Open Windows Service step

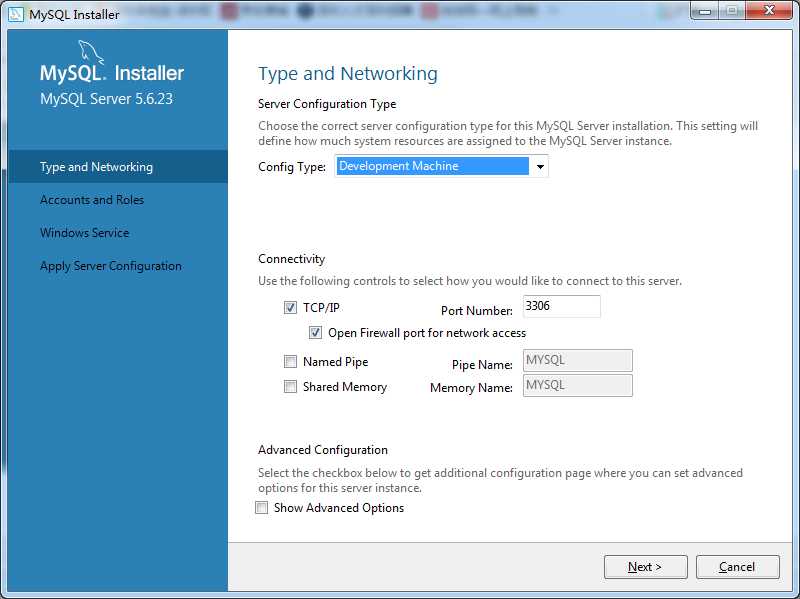[x=85, y=233]
